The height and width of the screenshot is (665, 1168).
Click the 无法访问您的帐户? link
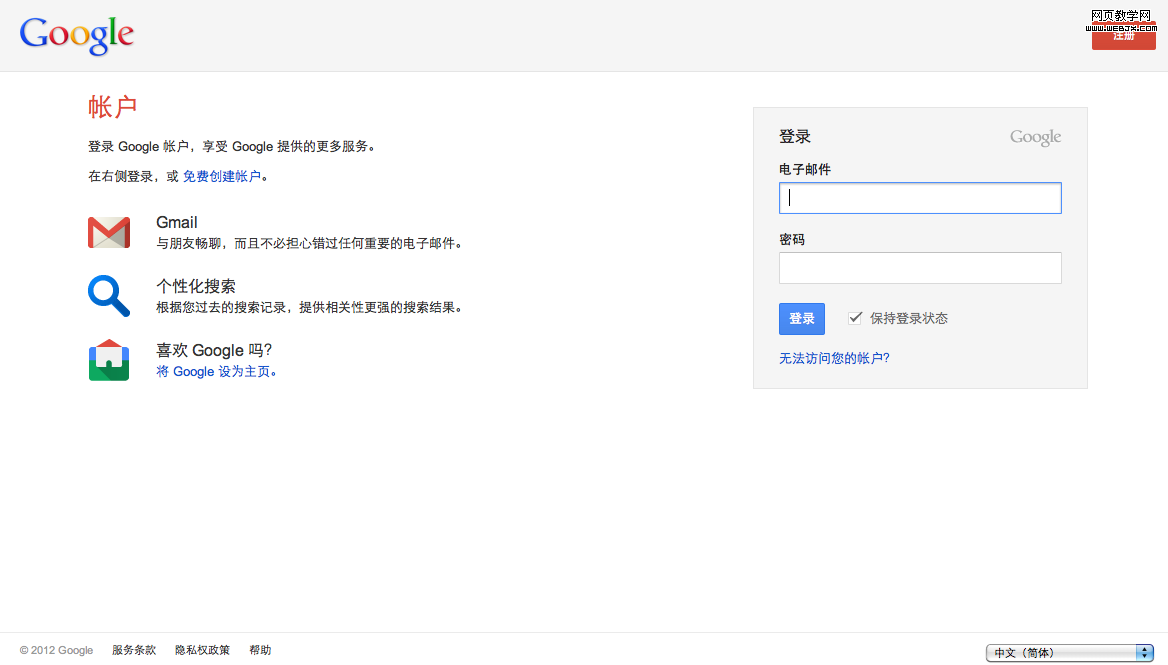point(834,358)
